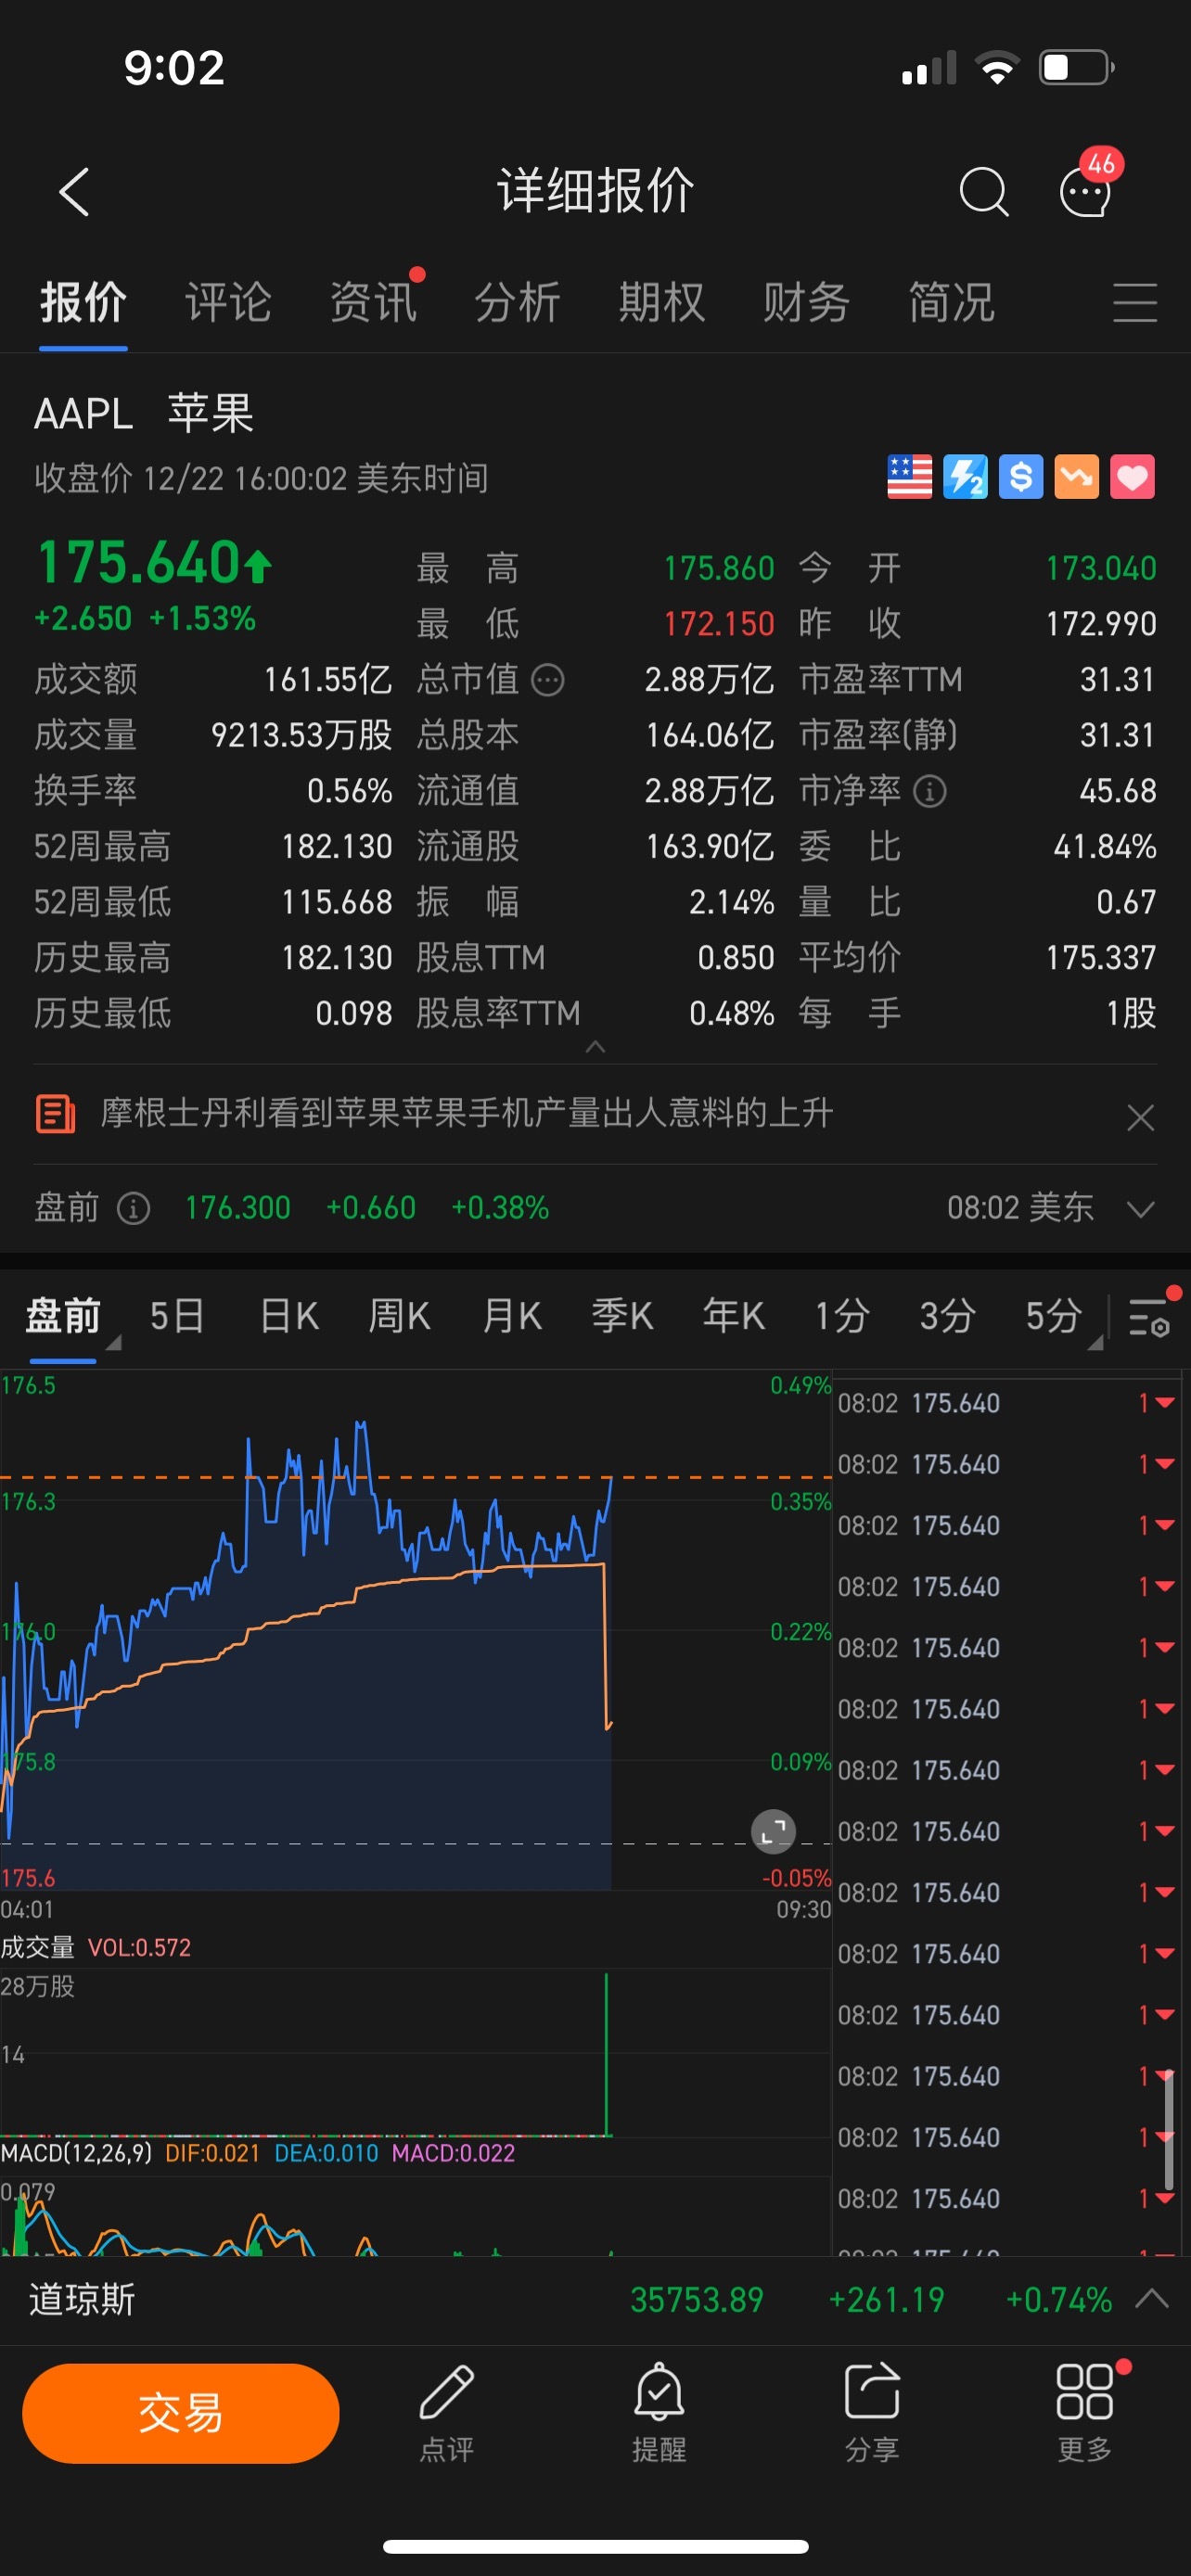This screenshot has width=1191, height=2576.
Task: Switch to the 简况 tab
Action: click(951, 302)
